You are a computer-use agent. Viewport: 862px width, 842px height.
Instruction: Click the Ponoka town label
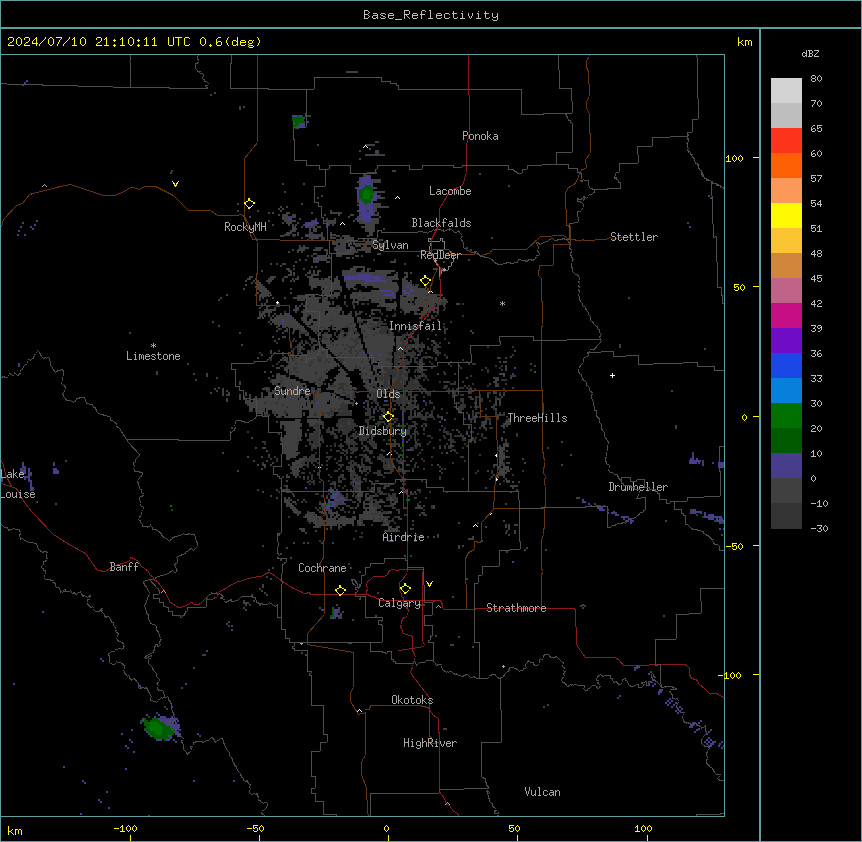480,136
